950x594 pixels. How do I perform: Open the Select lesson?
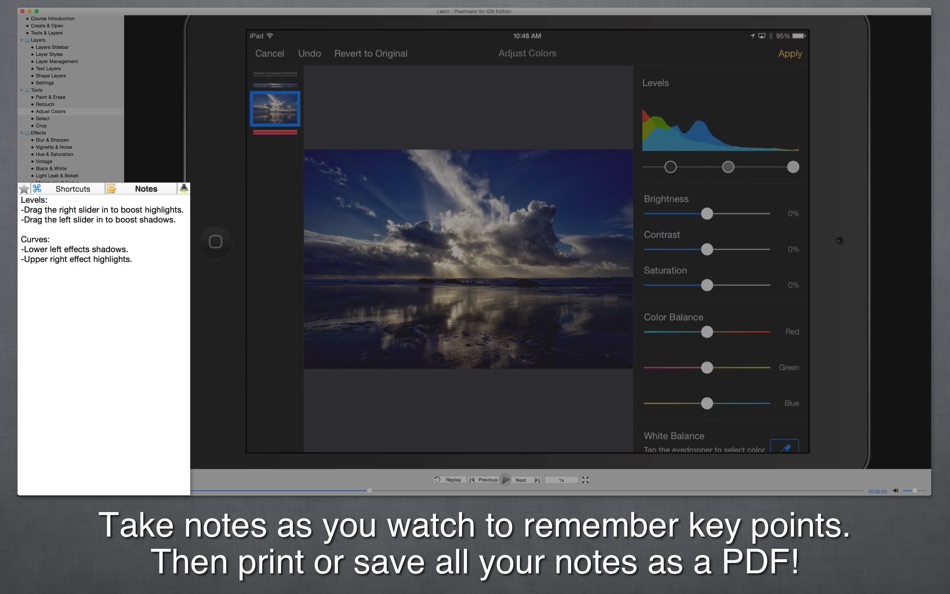(42, 119)
